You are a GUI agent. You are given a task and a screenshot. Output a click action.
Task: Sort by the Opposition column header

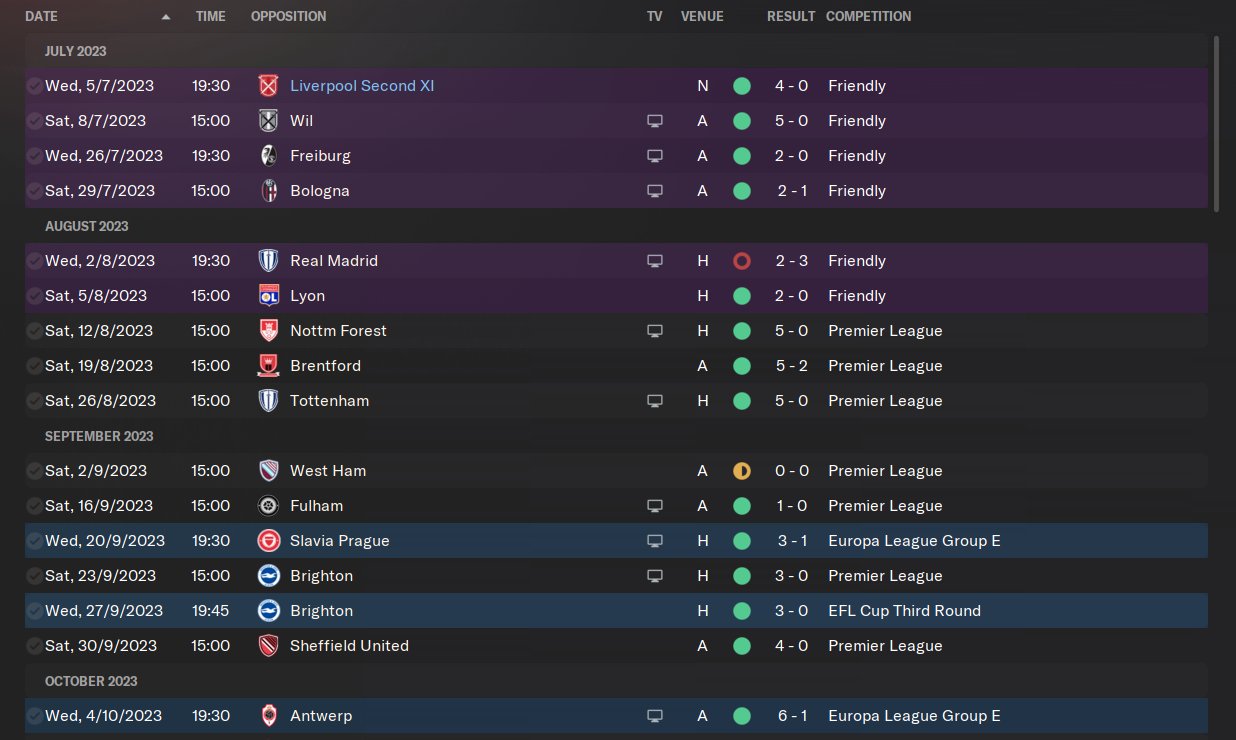pyautogui.click(x=288, y=17)
